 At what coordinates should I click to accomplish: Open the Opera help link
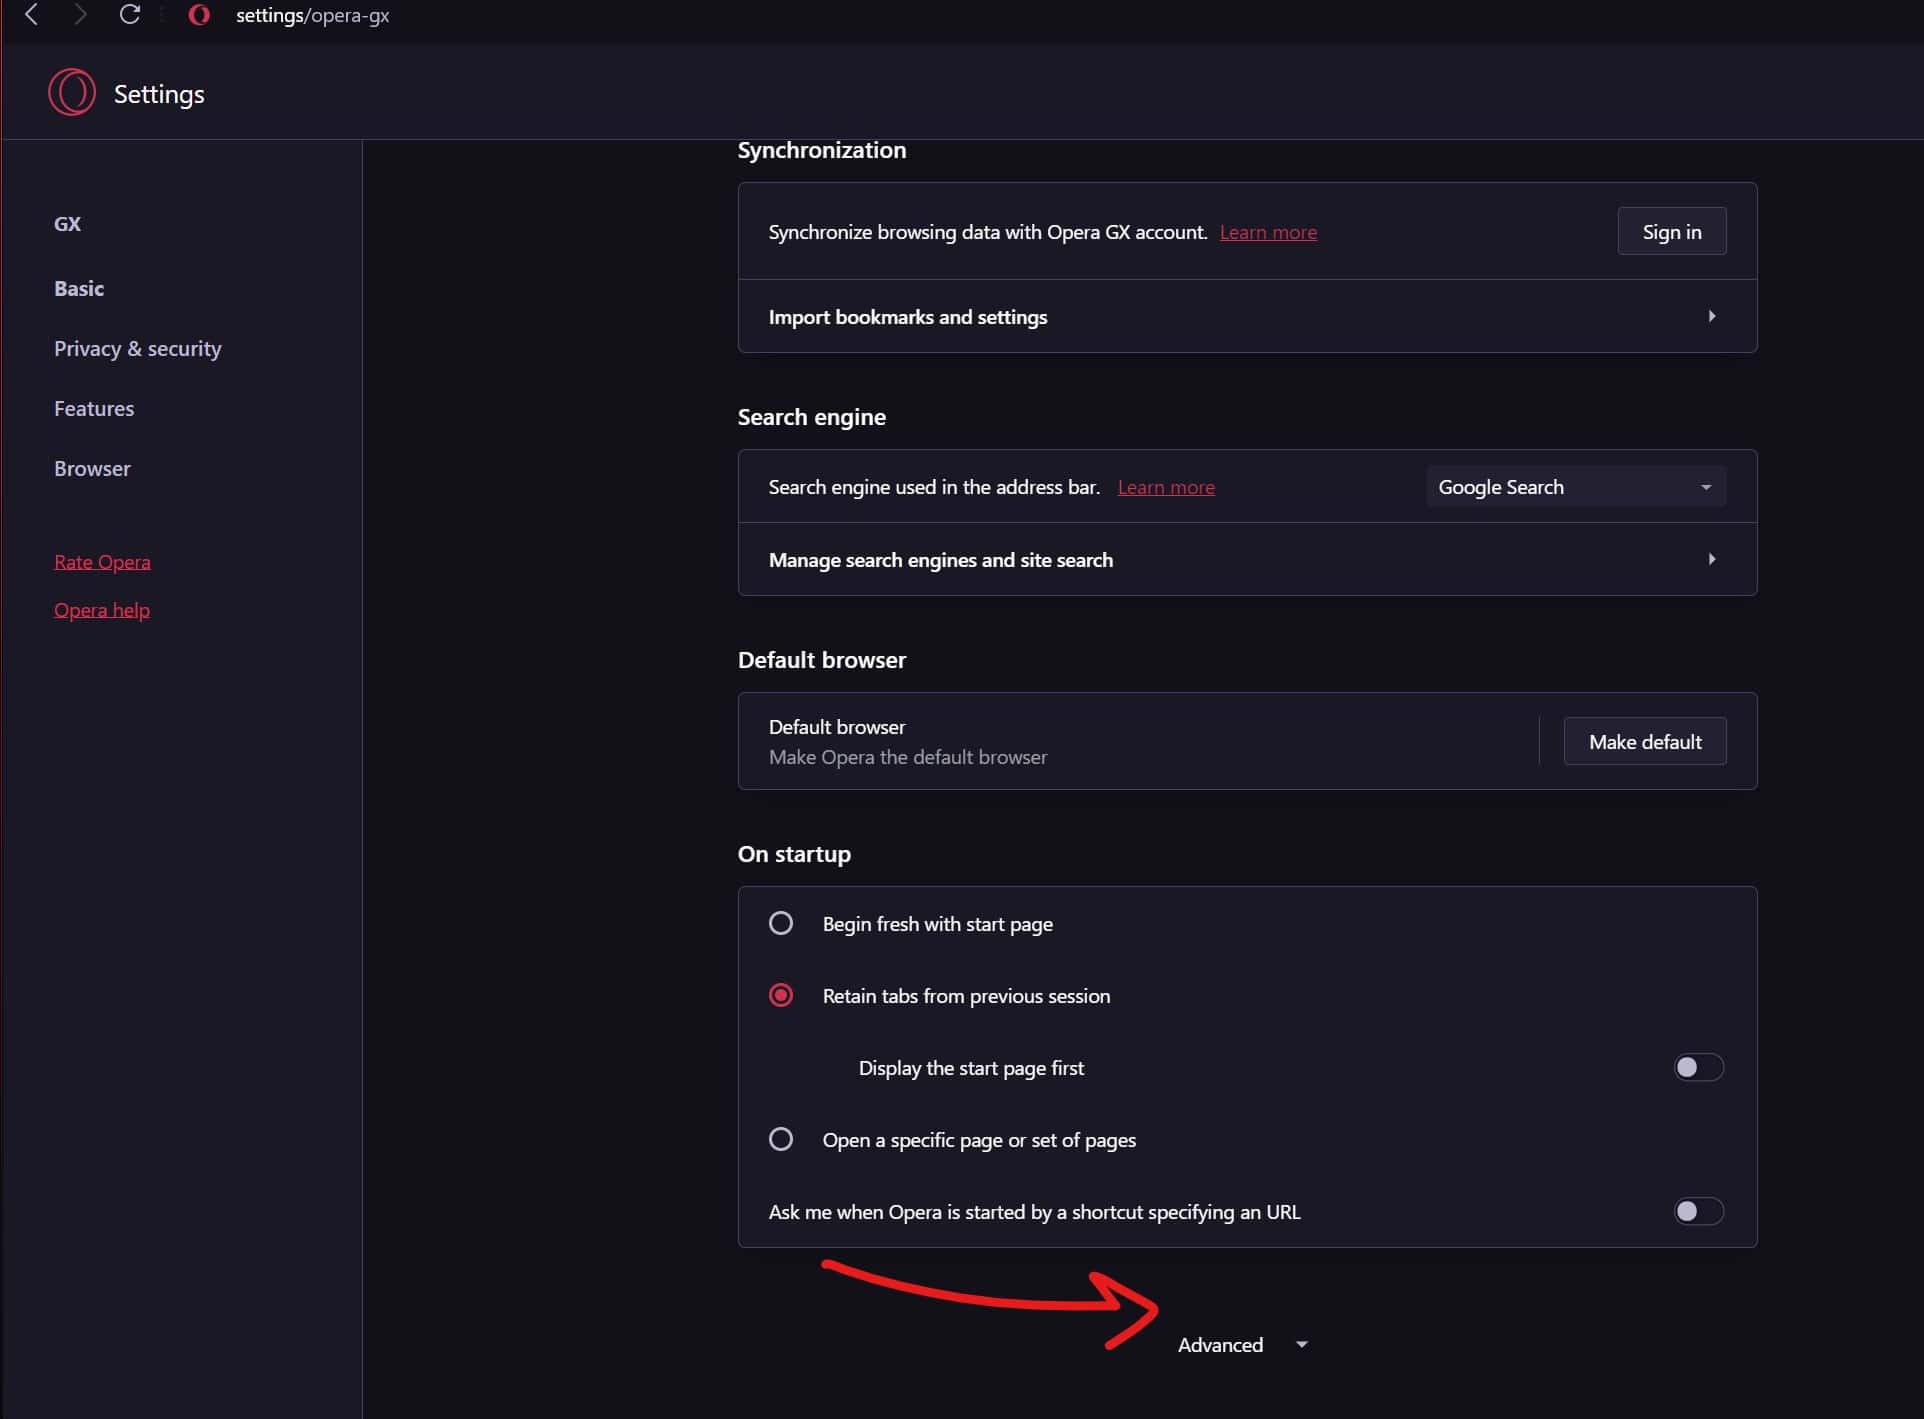102,610
